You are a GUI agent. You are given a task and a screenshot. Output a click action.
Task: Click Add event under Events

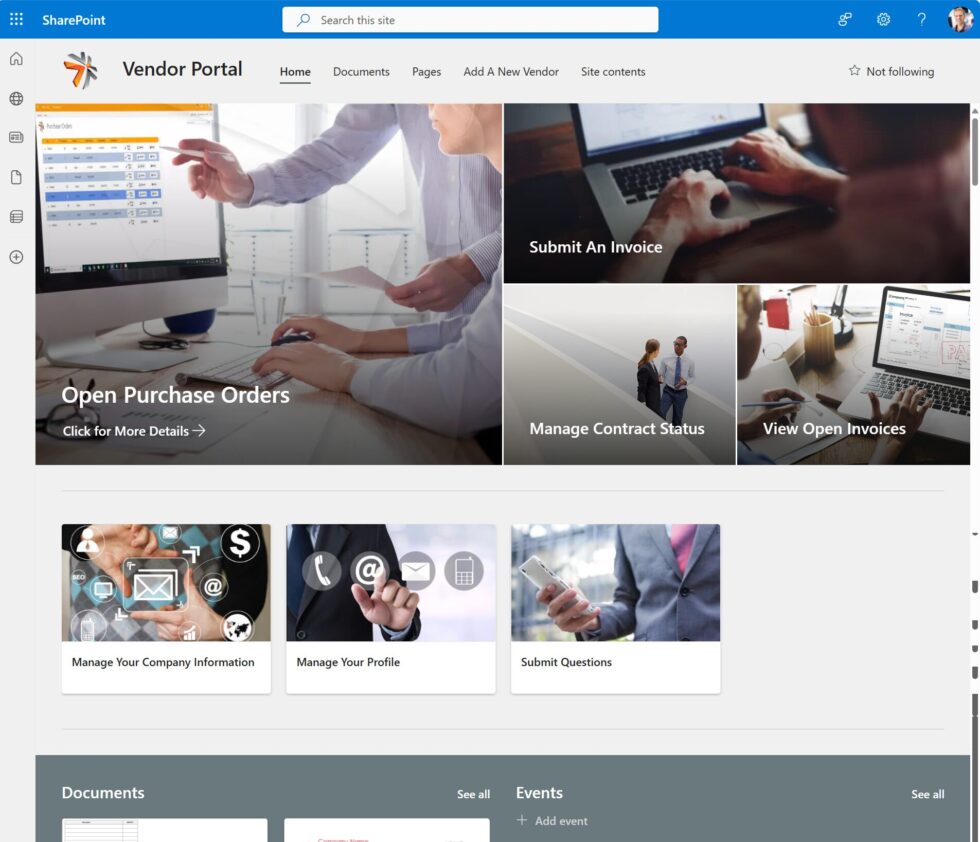point(553,820)
